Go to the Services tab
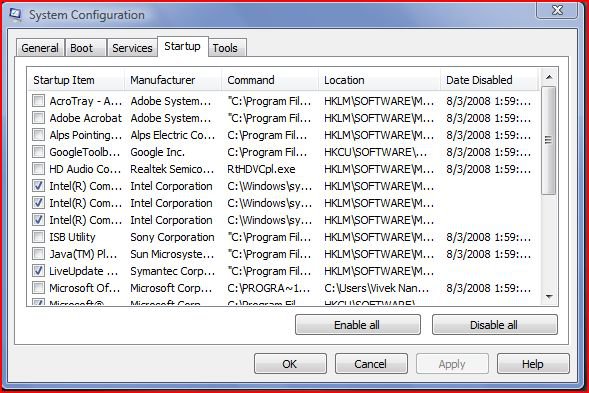 pyautogui.click(x=132, y=48)
